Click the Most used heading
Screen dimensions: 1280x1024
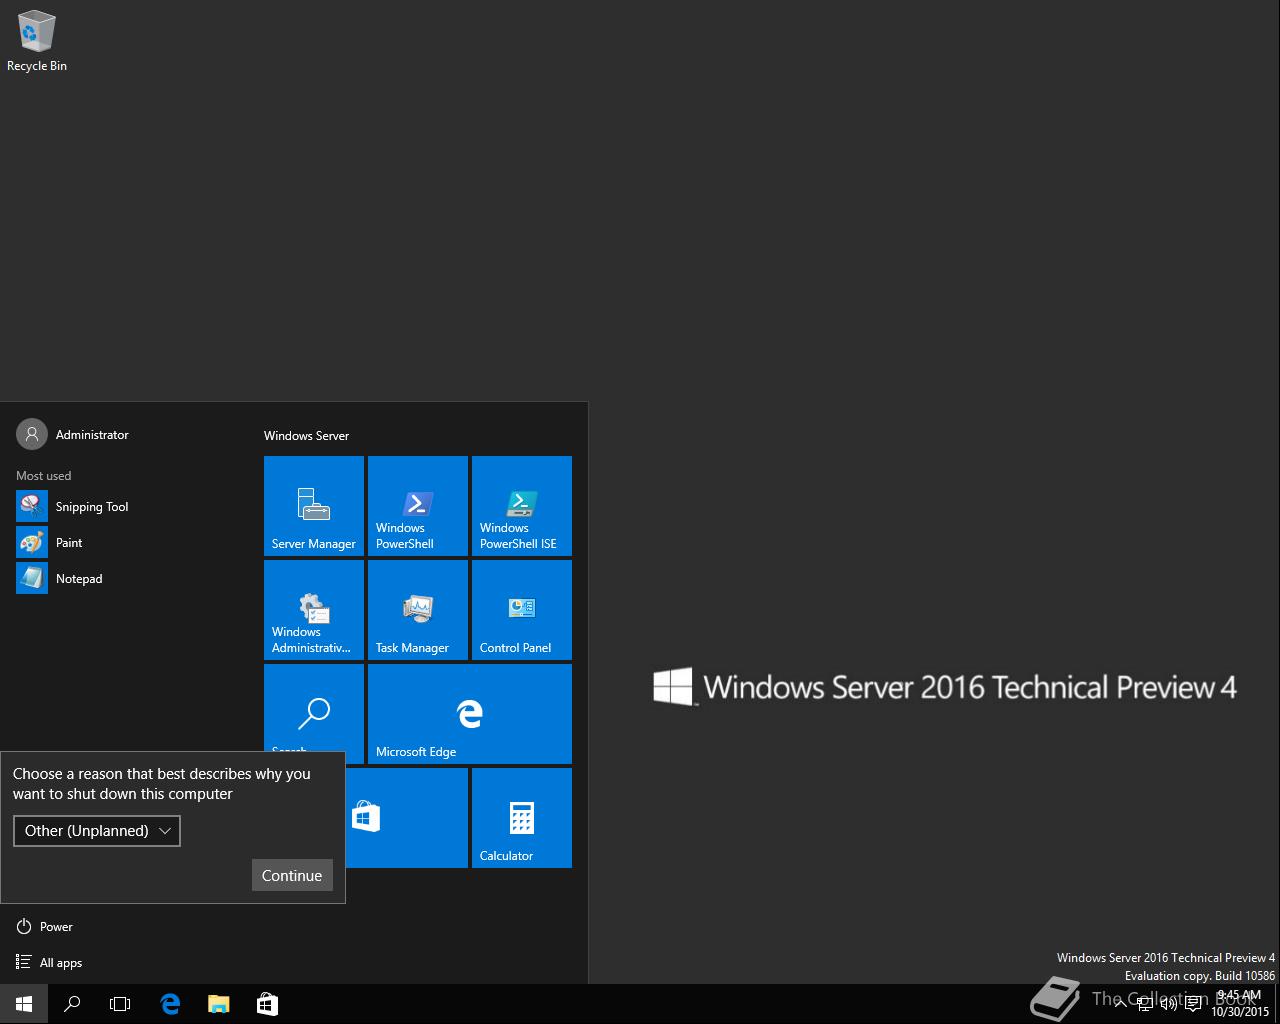point(43,476)
